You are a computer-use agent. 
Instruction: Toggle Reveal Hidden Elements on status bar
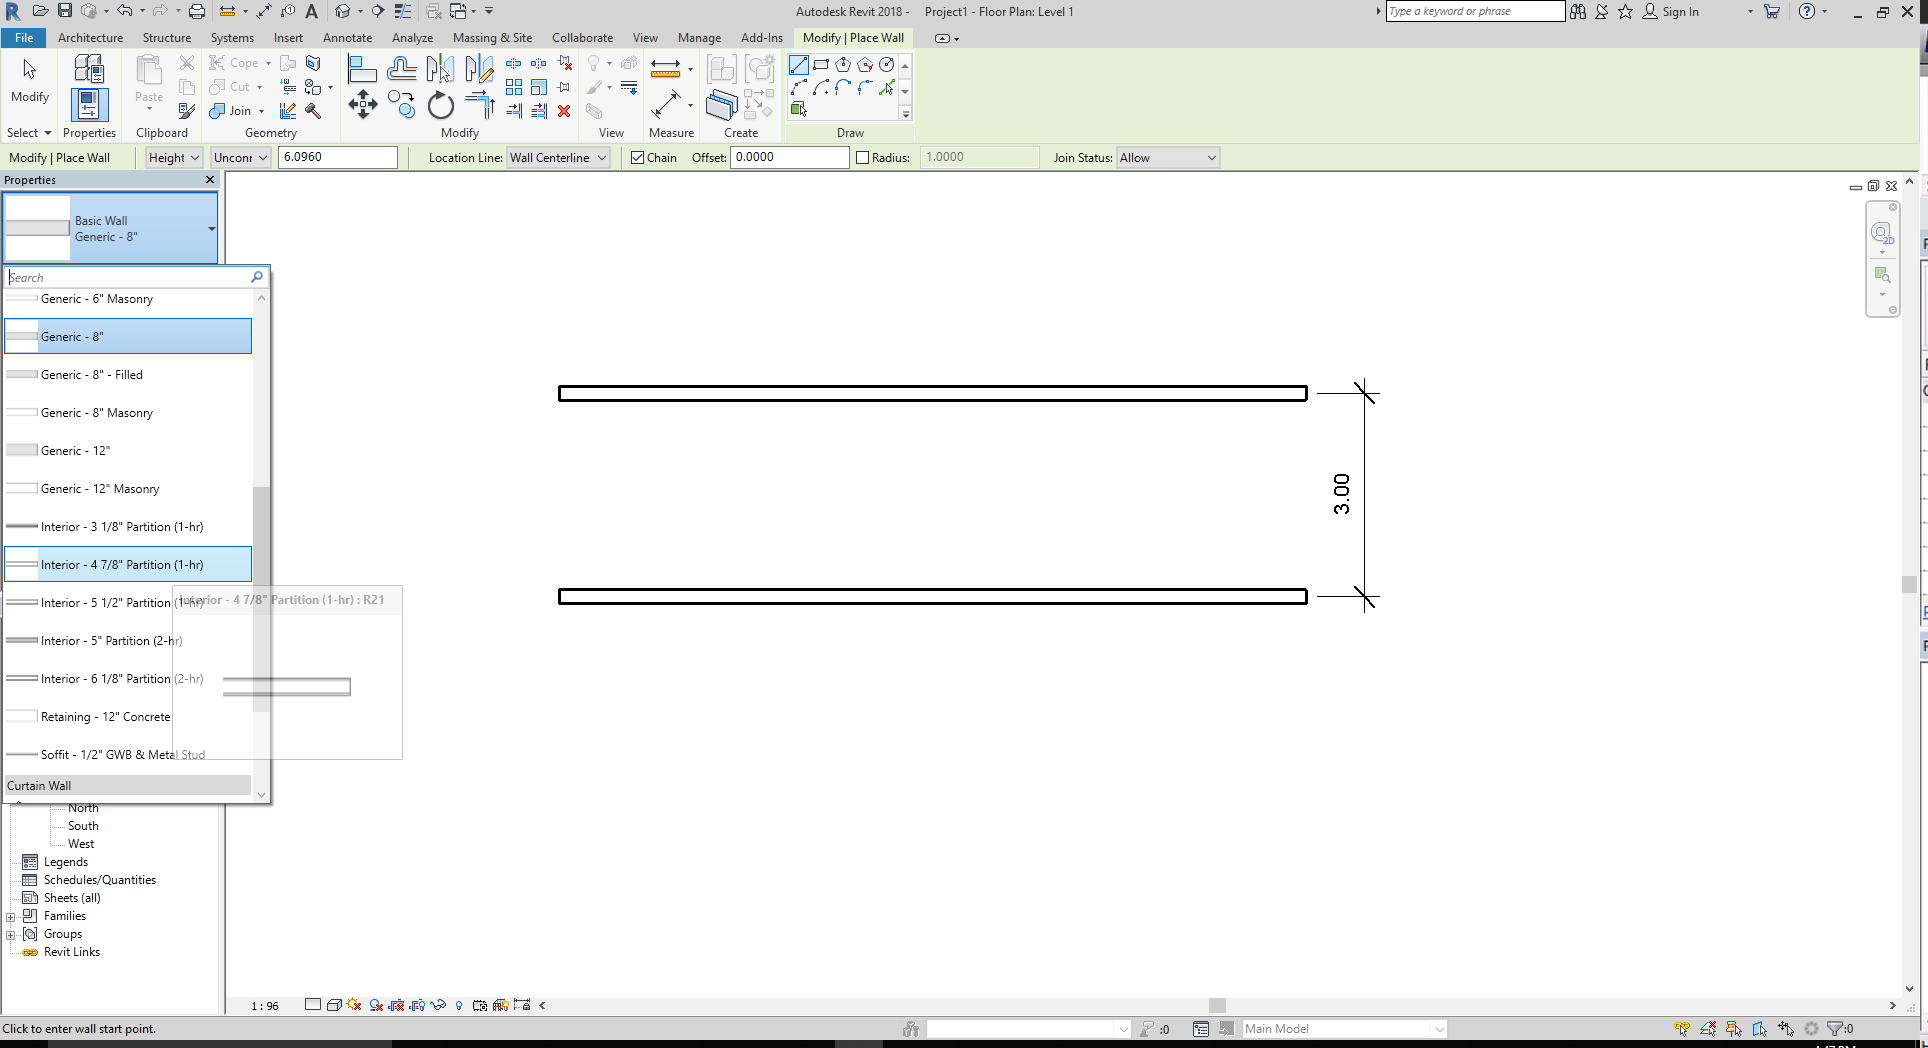coord(459,1005)
